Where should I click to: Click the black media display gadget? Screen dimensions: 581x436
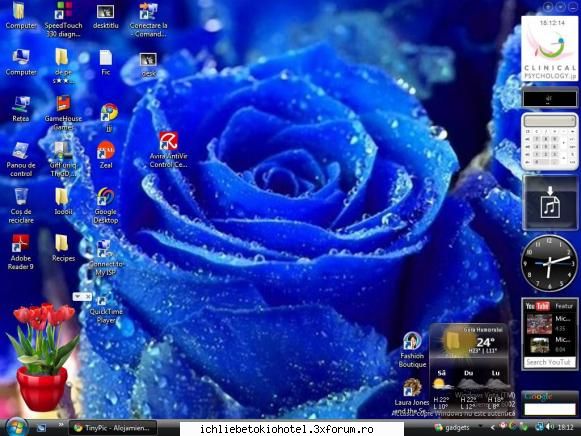550,99
